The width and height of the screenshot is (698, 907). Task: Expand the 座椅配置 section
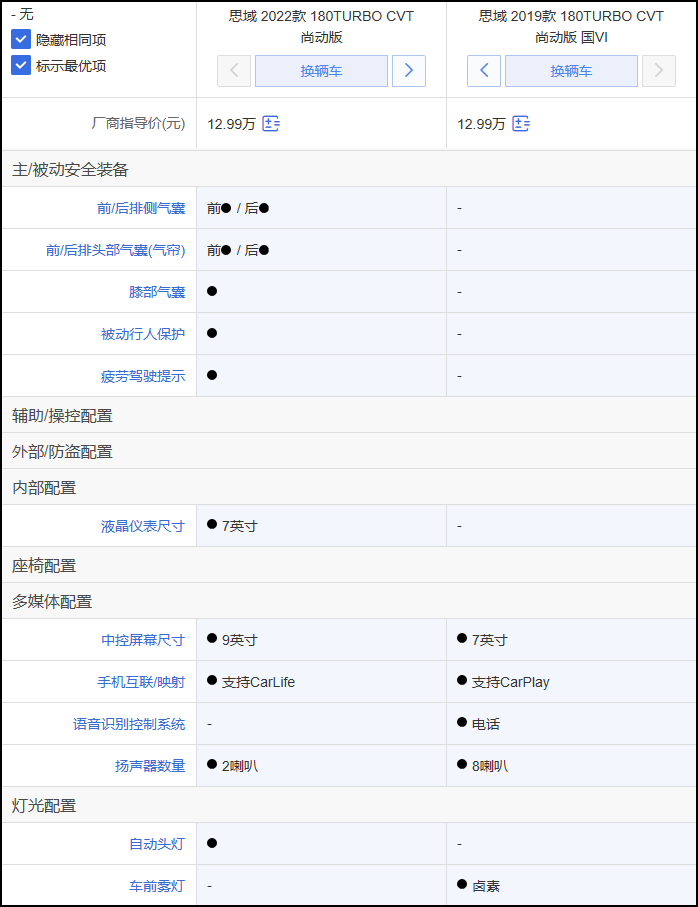click(349, 565)
